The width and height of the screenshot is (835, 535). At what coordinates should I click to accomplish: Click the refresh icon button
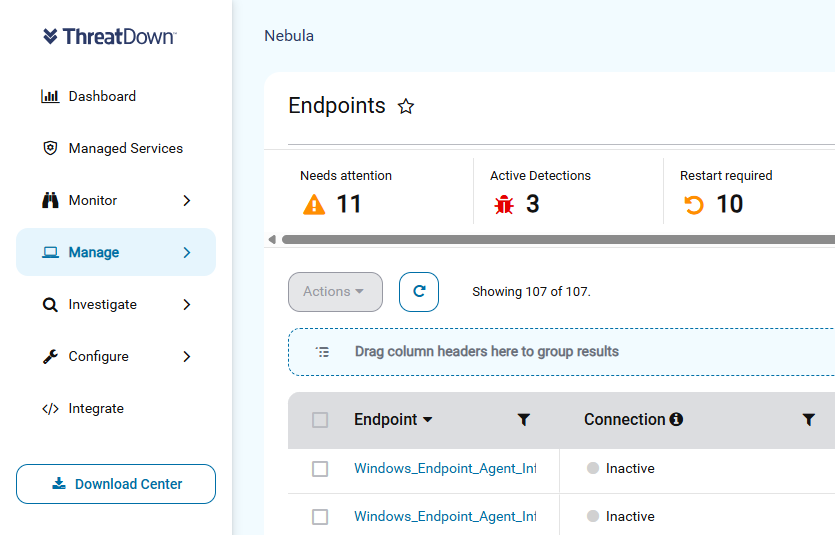coord(419,292)
